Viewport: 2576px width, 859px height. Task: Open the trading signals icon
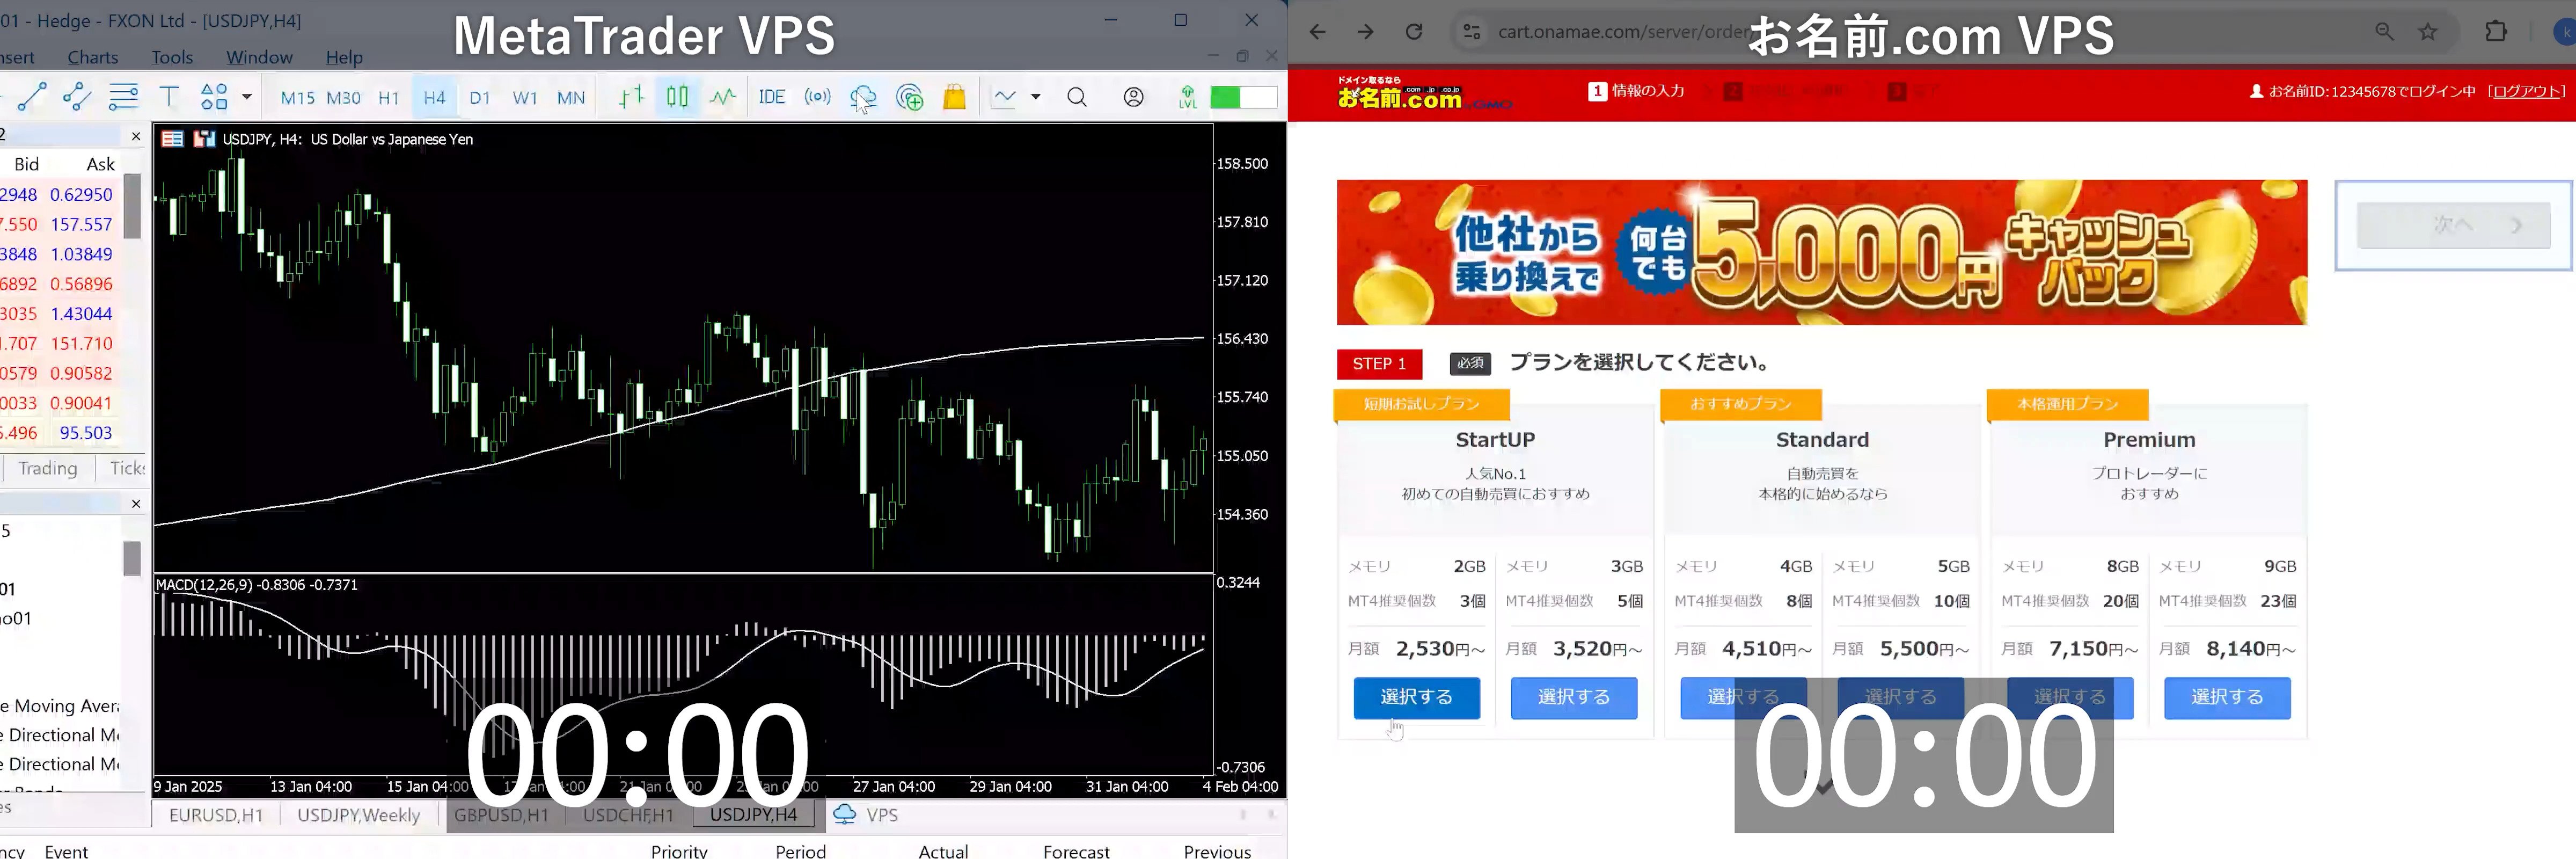[818, 97]
